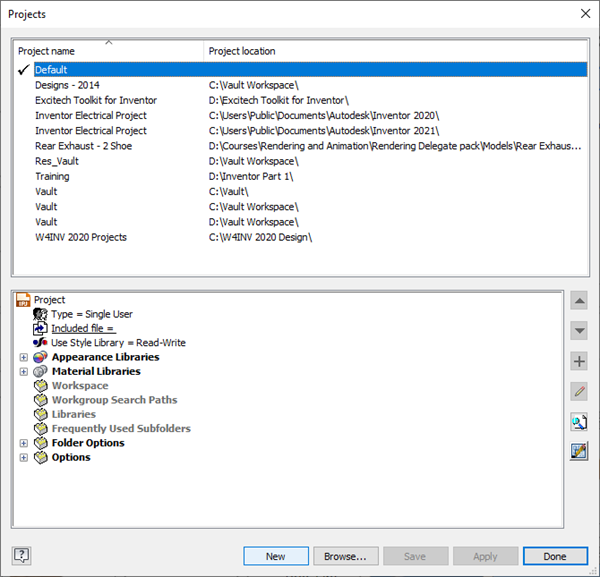Click the New project button
The height and width of the screenshot is (577, 600).
276,556
